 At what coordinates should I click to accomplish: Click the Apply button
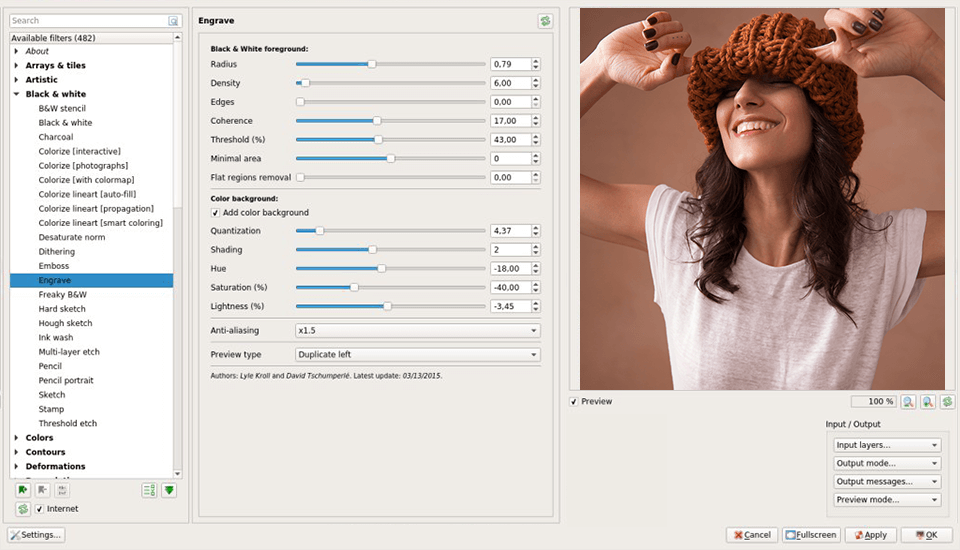click(871, 535)
